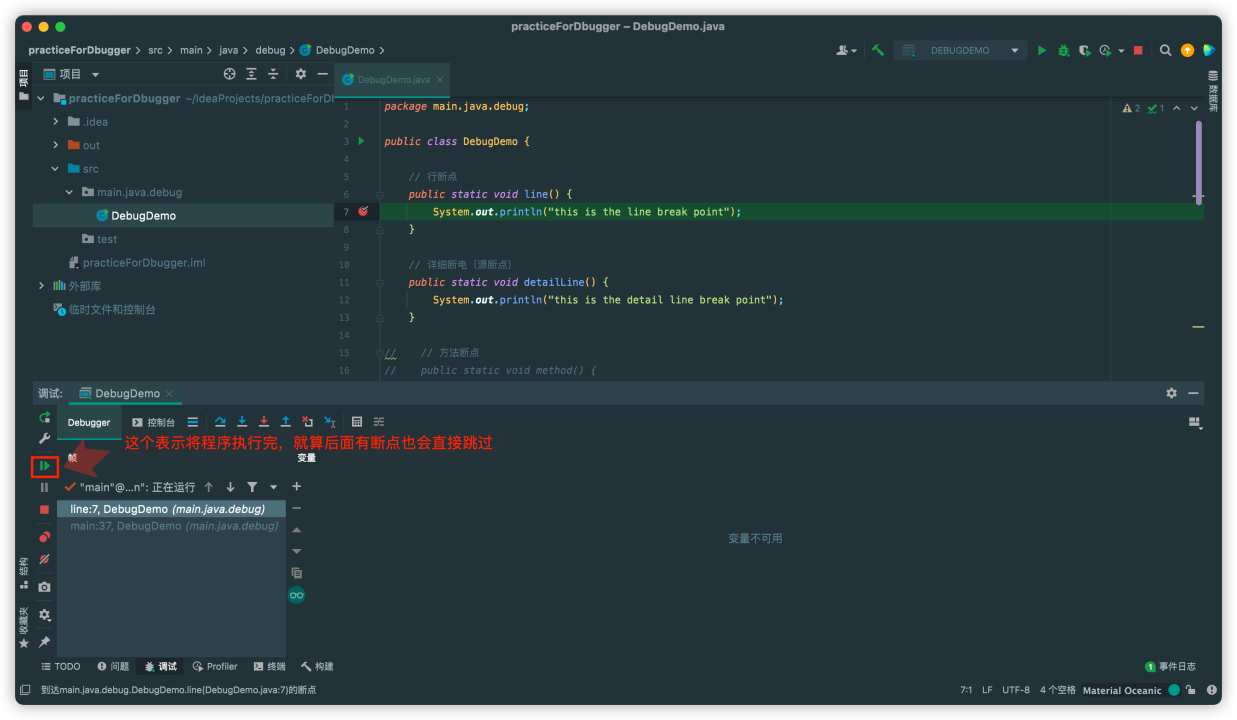
Task: Click Expand All in the project panel
Action: [251, 74]
